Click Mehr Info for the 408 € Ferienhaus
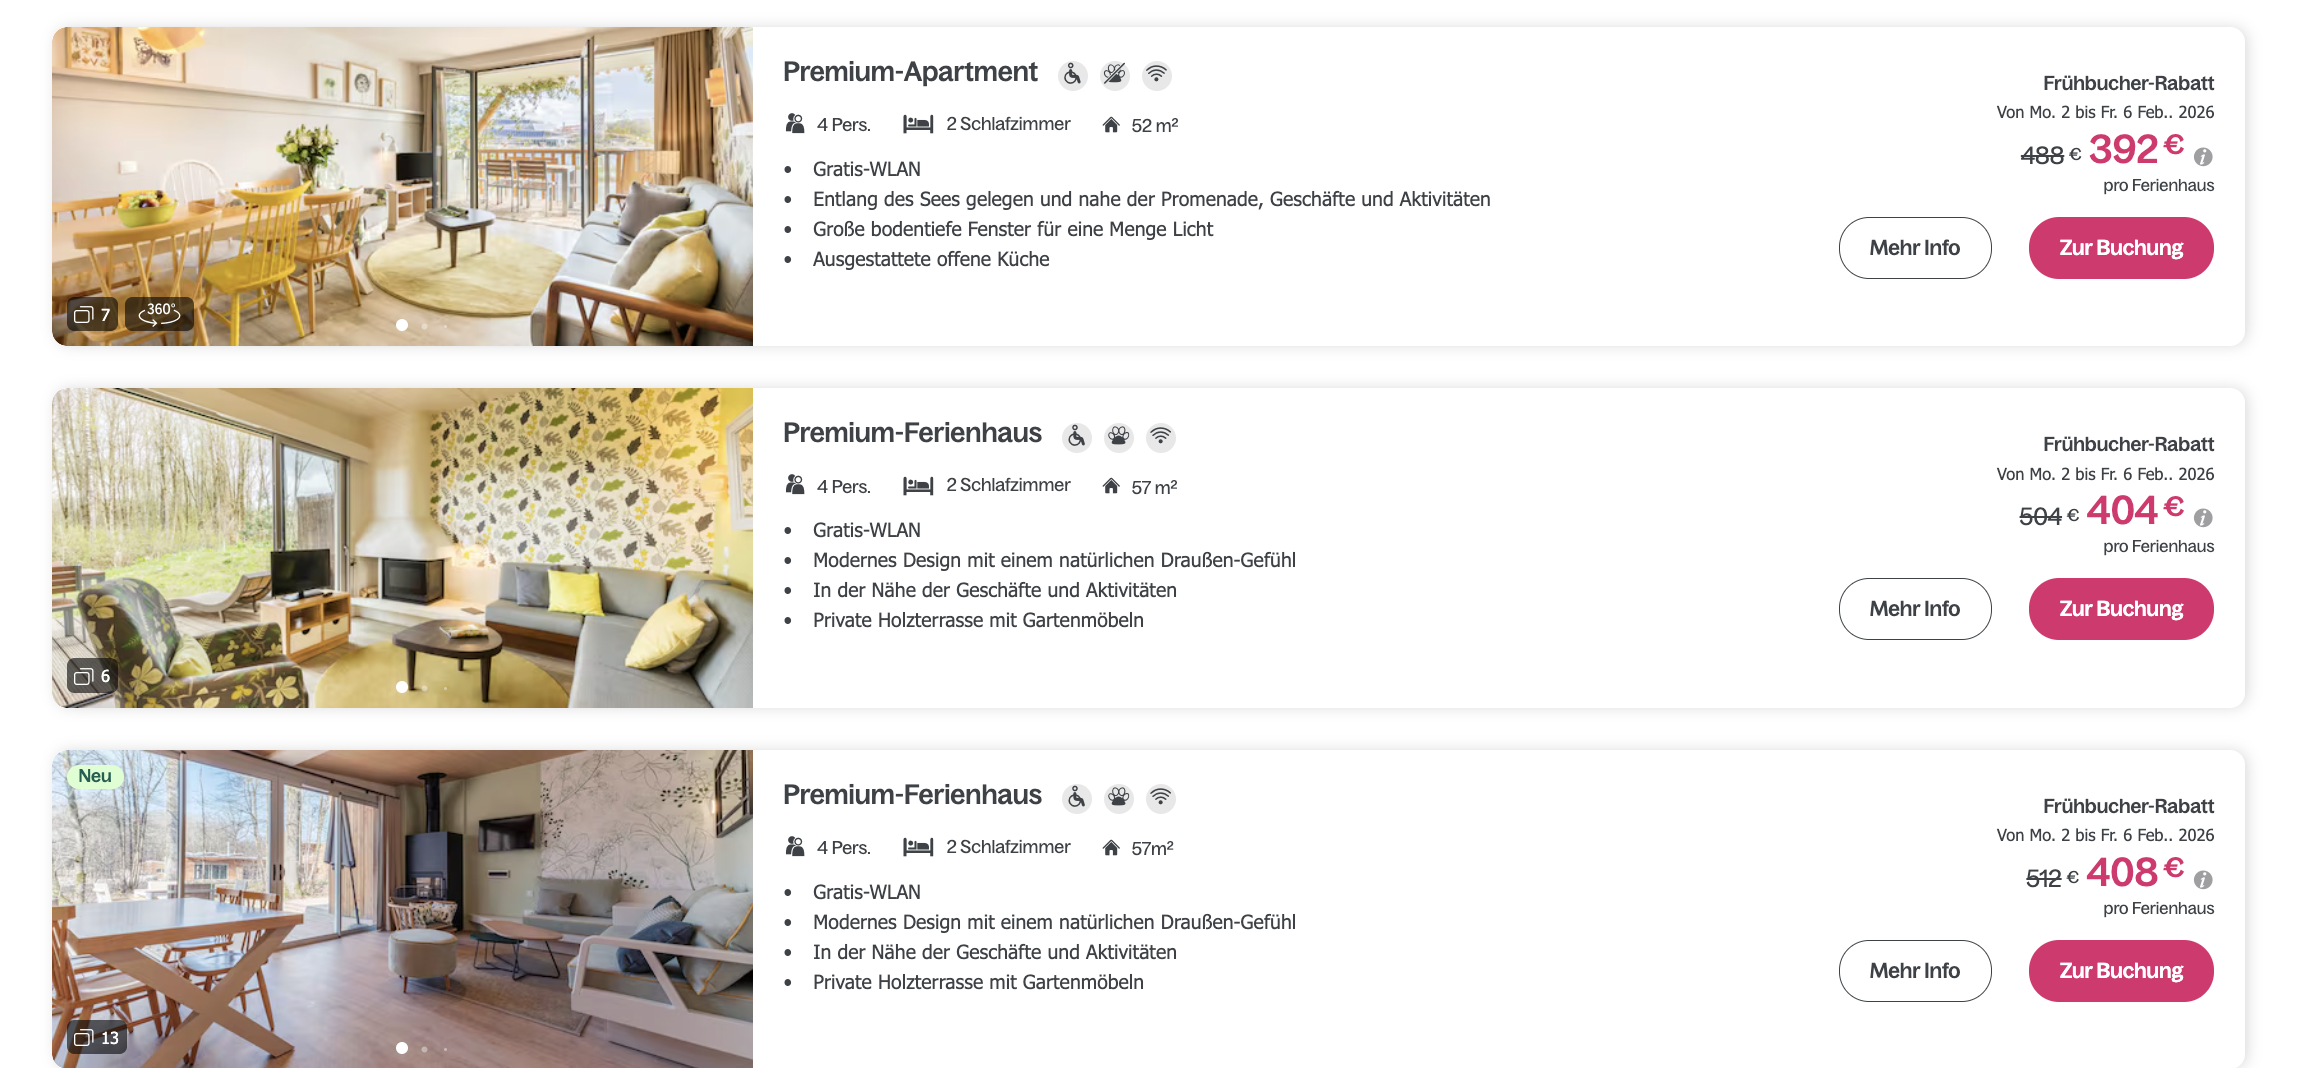 (1914, 971)
